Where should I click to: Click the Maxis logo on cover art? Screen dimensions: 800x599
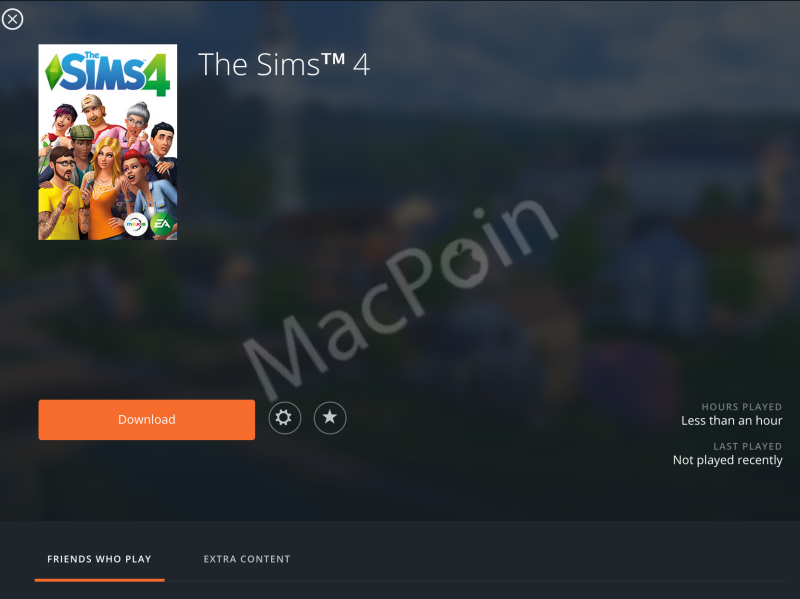click(x=136, y=224)
